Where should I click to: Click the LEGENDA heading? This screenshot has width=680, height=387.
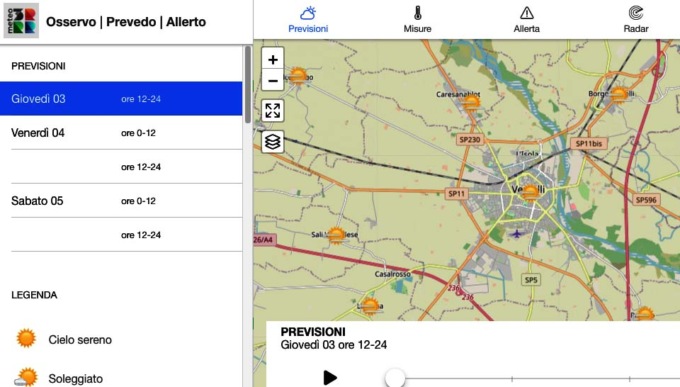[x=34, y=295]
